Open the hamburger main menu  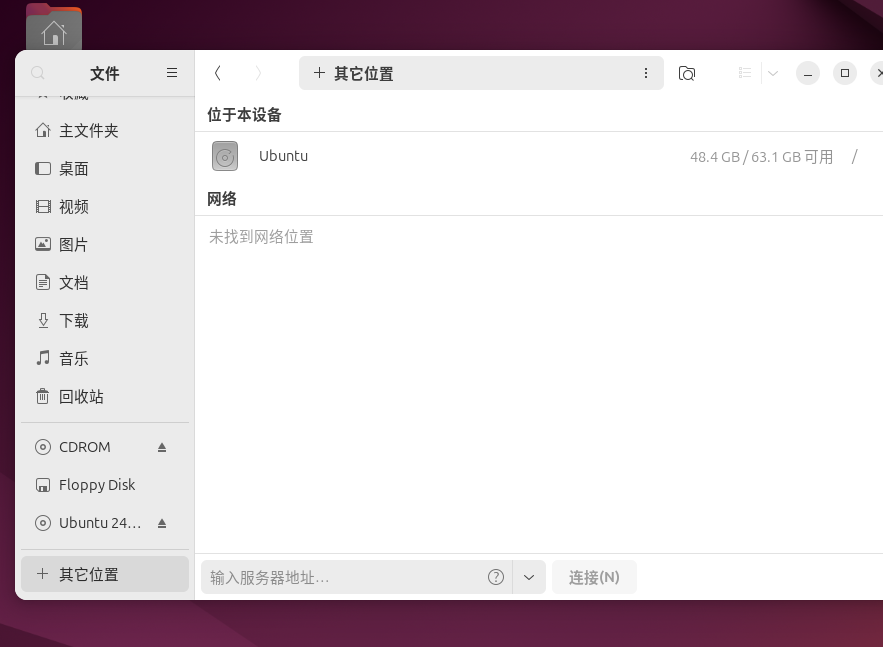(172, 73)
